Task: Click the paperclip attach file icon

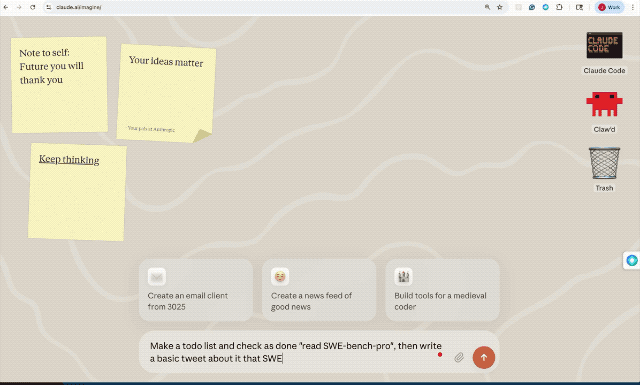Action: pyautogui.click(x=459, y=358)
